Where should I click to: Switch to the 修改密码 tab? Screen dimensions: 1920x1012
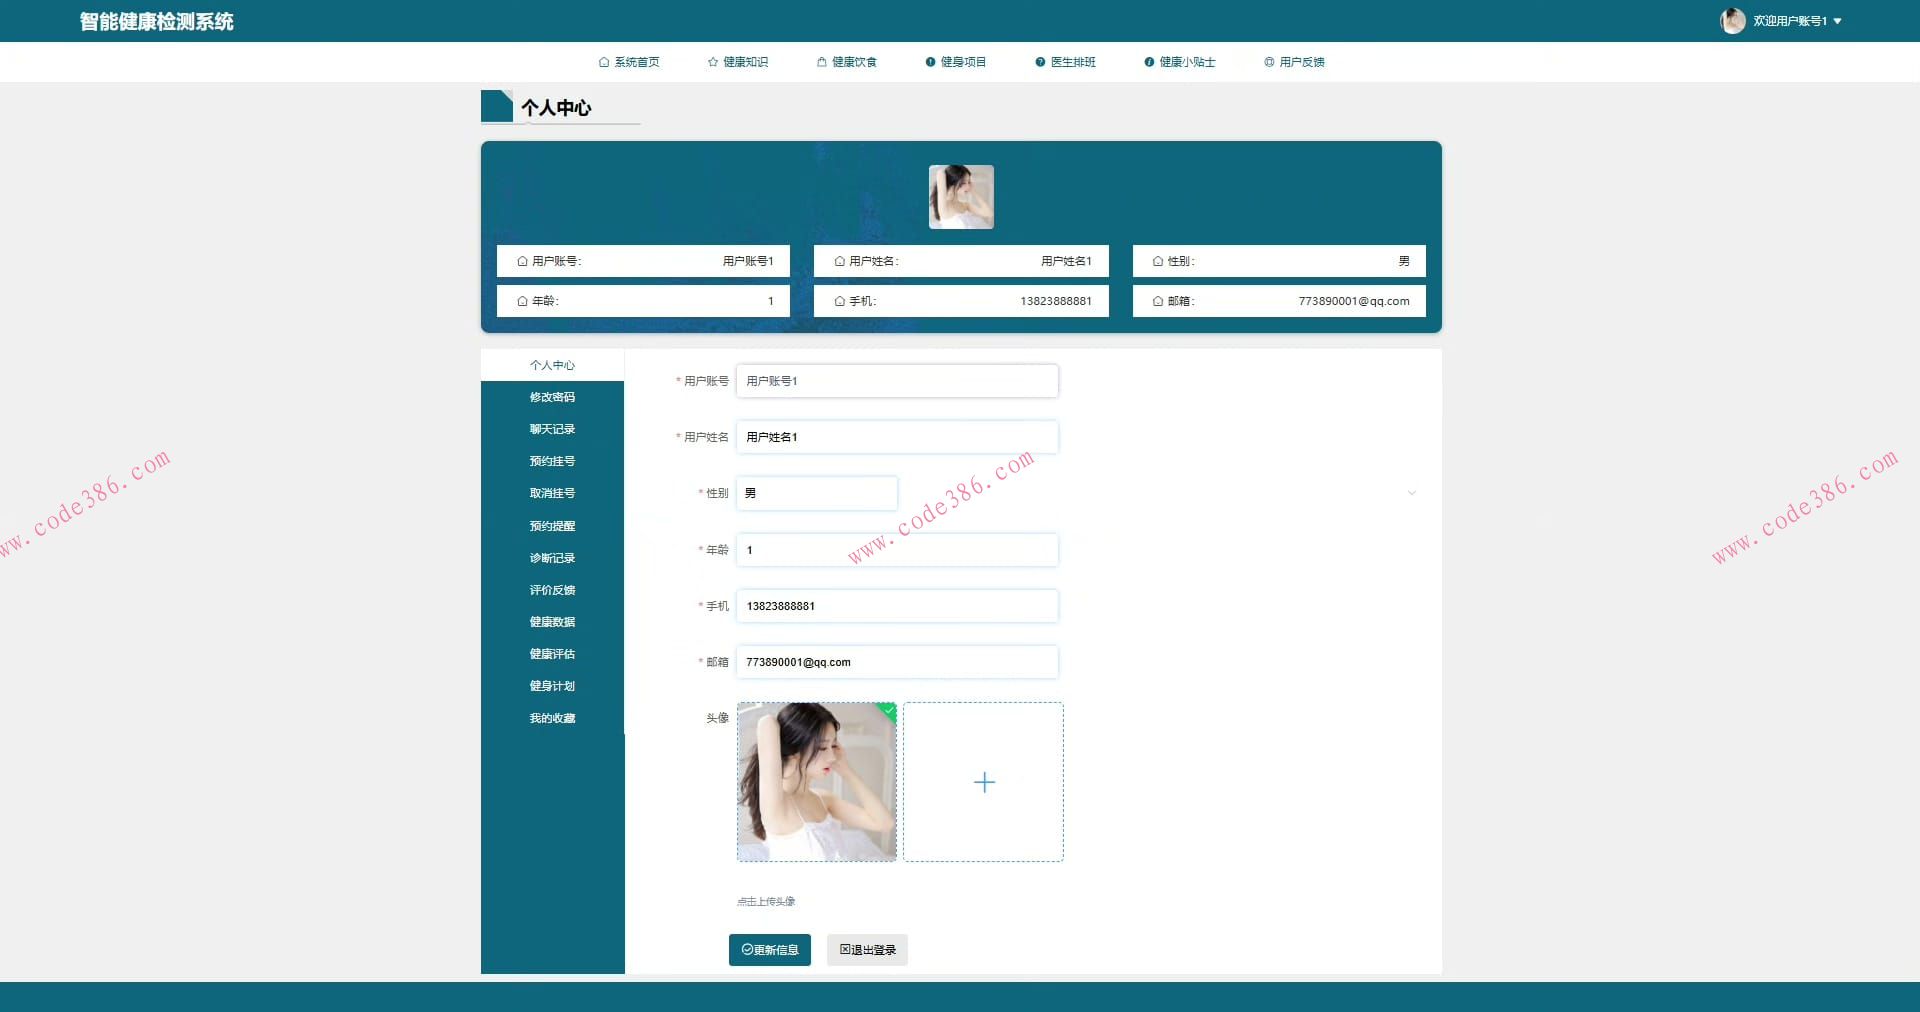point(552,397)
